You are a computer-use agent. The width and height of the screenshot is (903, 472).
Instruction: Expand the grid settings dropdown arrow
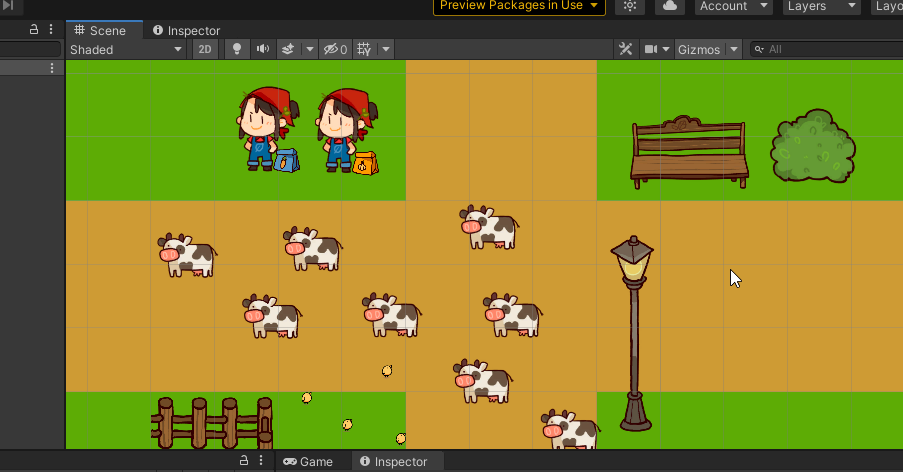tap(386, 49)
